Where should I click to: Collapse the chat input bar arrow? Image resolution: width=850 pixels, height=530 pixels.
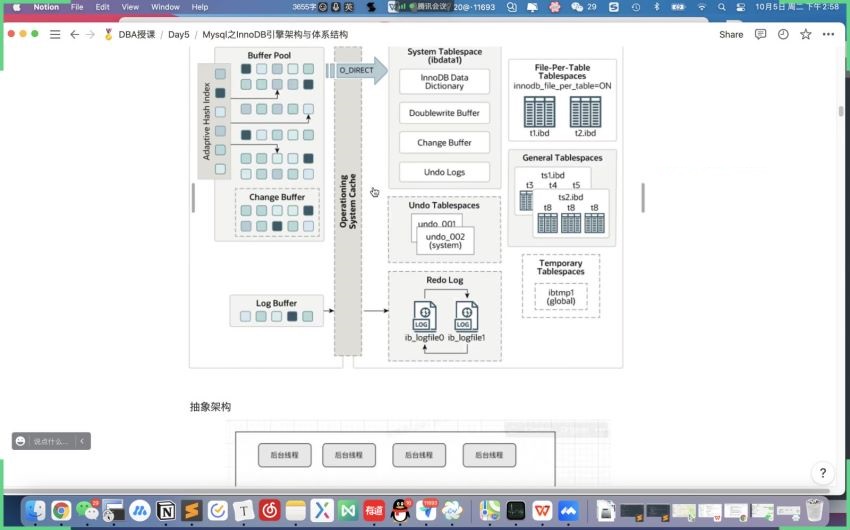point(82,441)
